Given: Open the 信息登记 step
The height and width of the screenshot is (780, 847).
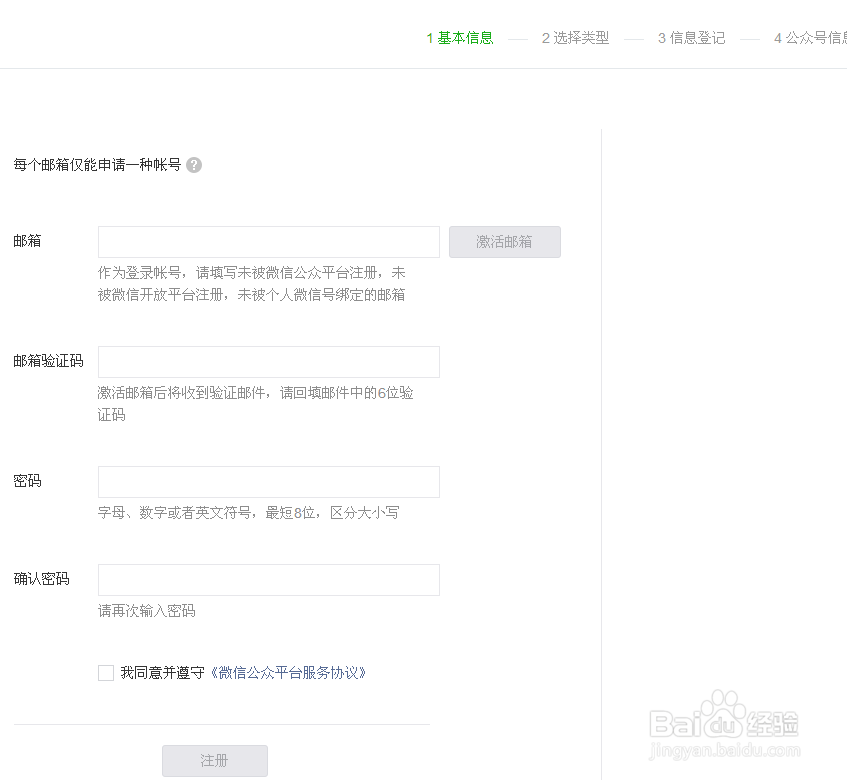Looking at the screenshot, I should pyautogui.click(x=698, y=37).
